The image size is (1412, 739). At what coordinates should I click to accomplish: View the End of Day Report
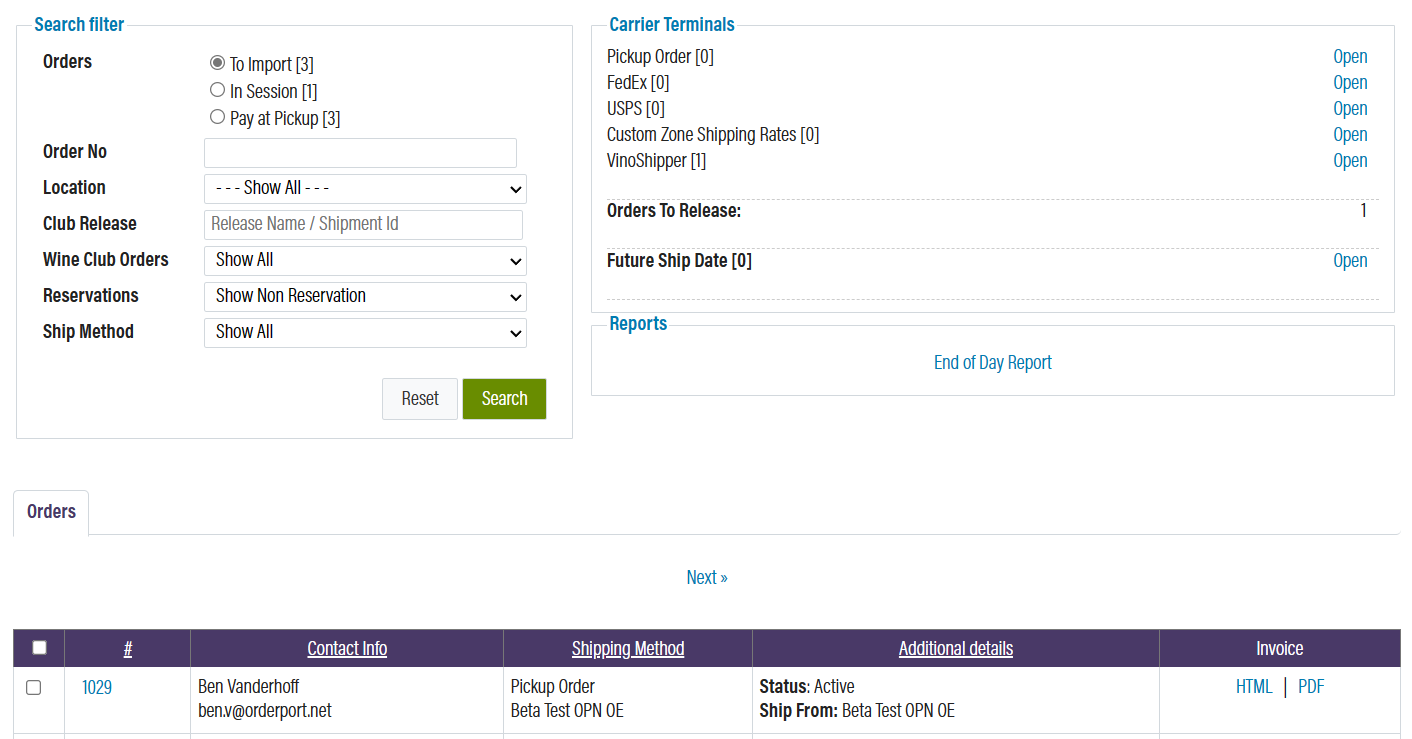992,362
